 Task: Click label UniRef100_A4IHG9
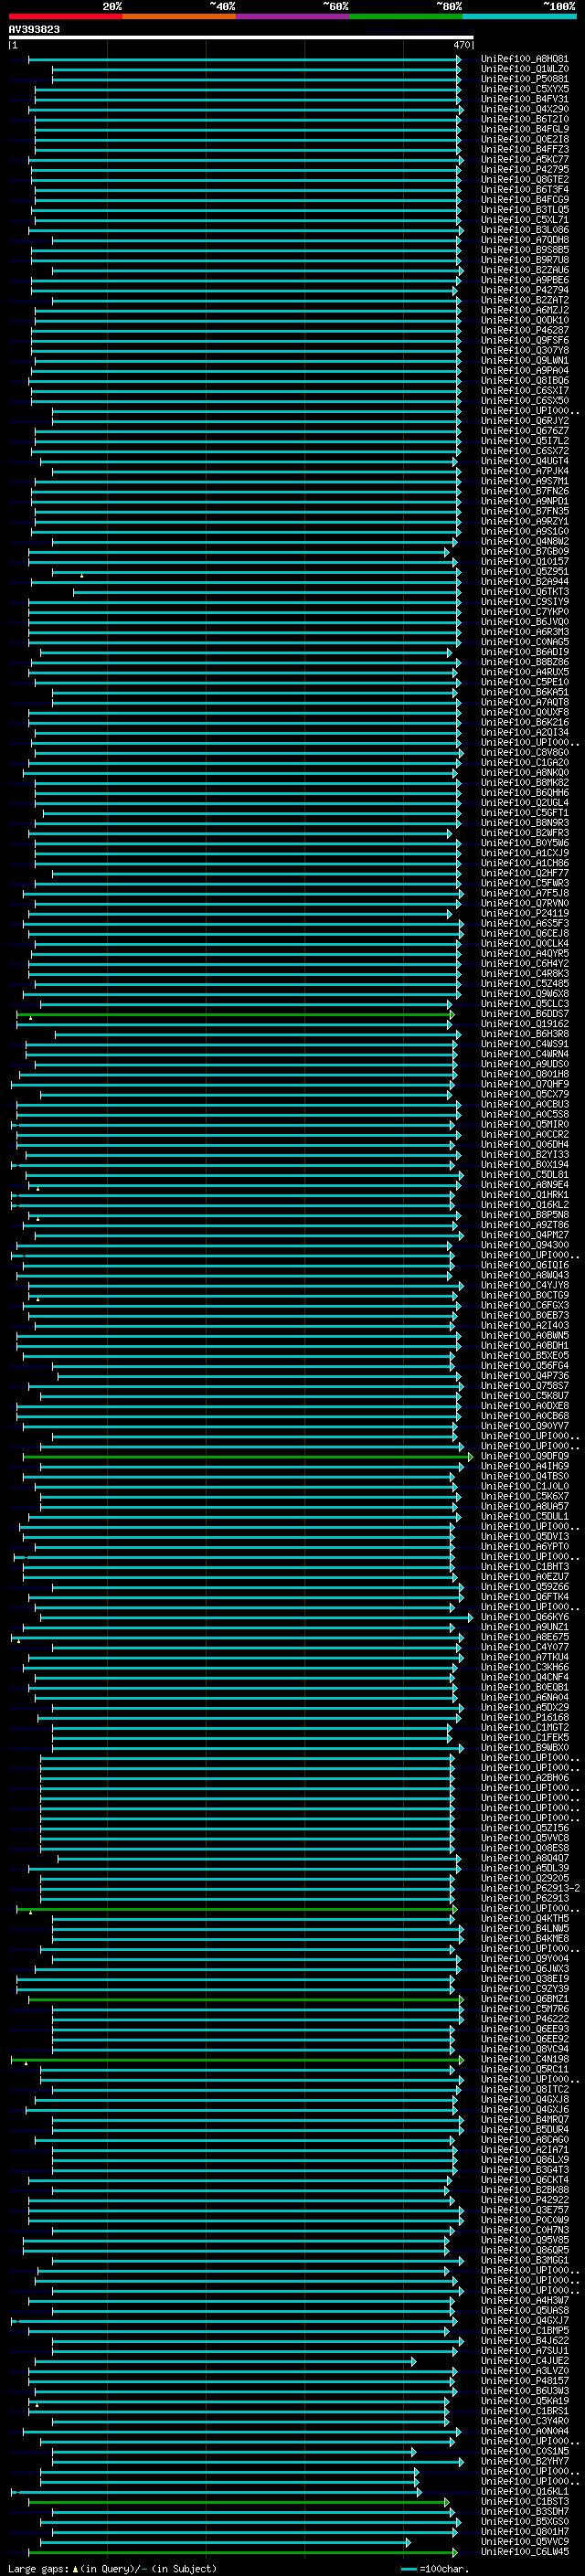click(x=524, y=1466)
